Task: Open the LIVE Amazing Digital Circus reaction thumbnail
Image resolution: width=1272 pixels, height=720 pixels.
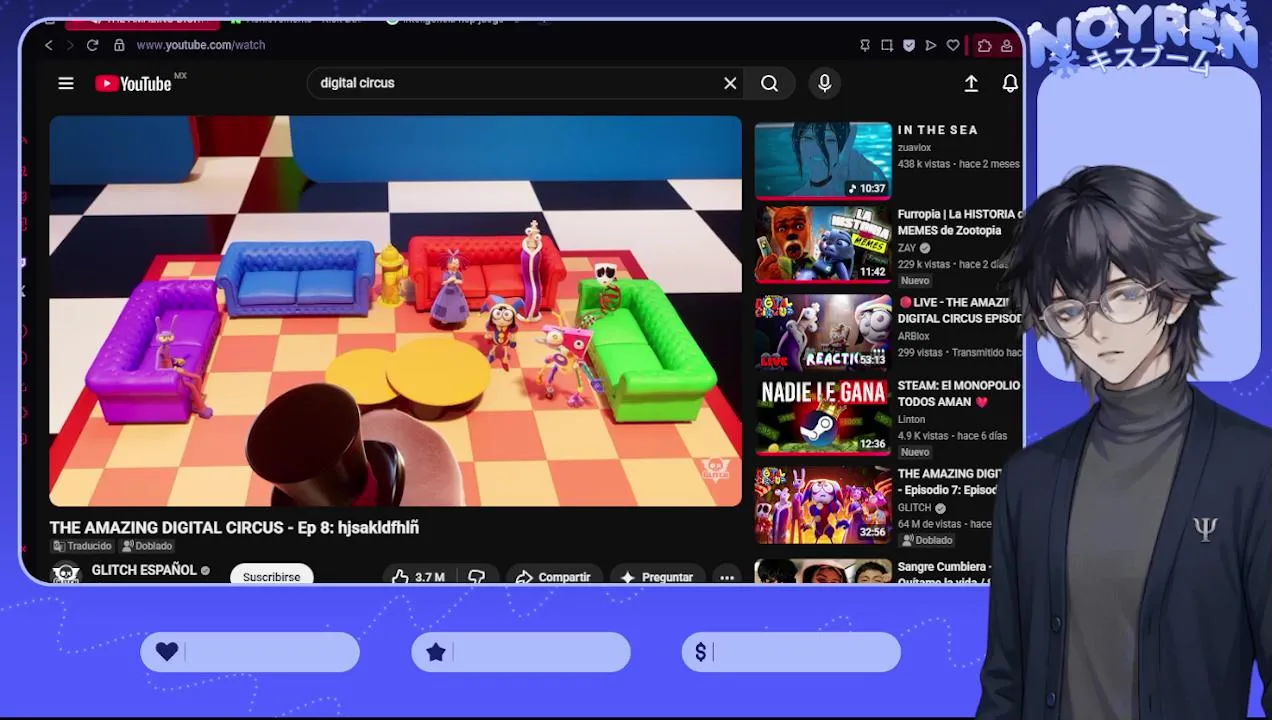Action: pyautogui.click(x=823, y=332)
